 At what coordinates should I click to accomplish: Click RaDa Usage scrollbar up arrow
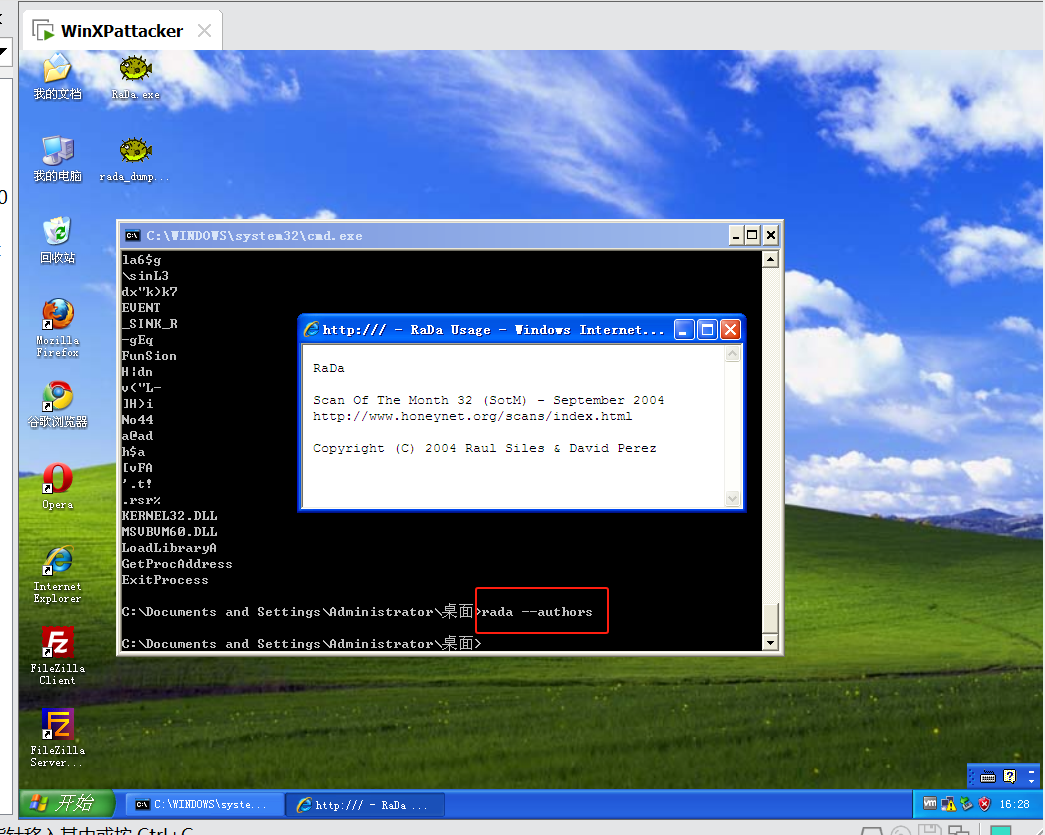click(x=732, y=354)
